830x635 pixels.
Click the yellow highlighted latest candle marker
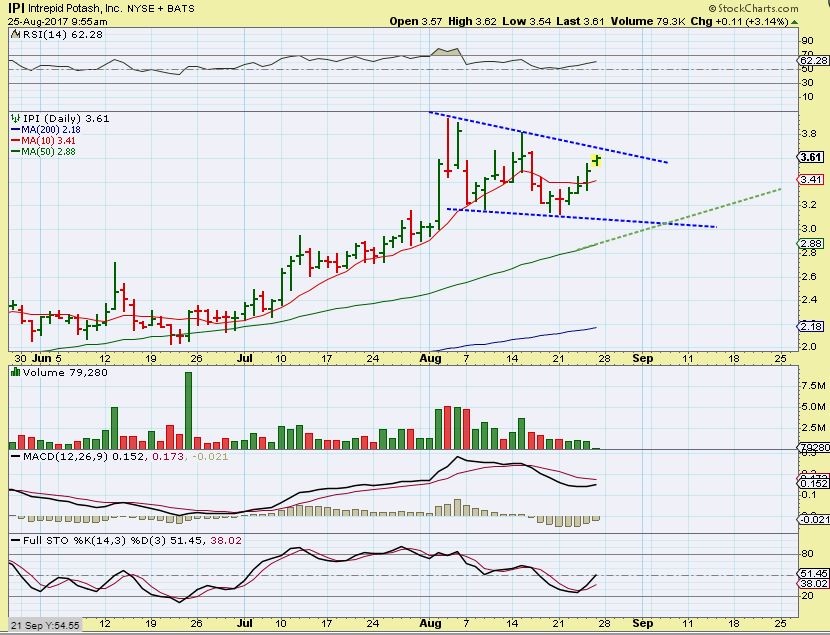(596, 160)
